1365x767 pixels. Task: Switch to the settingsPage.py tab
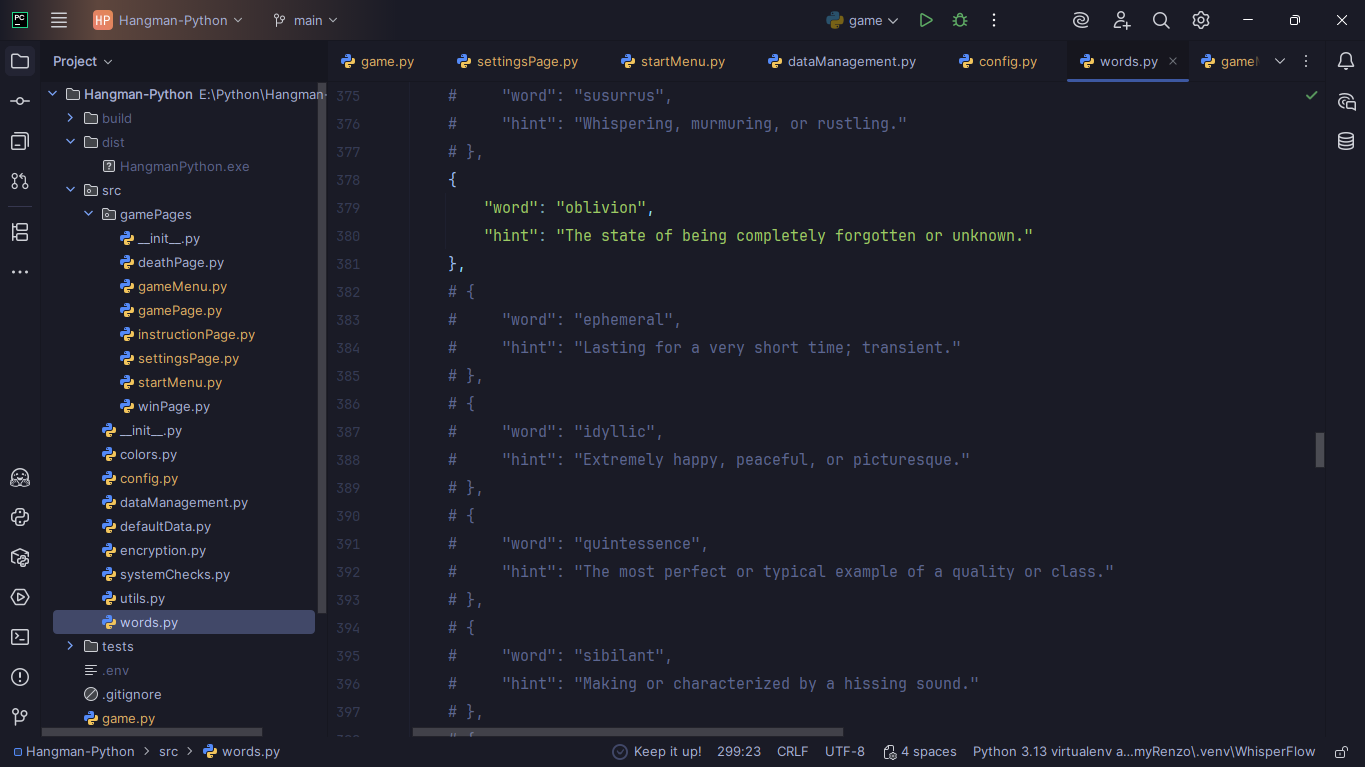(x=517, y=61)
